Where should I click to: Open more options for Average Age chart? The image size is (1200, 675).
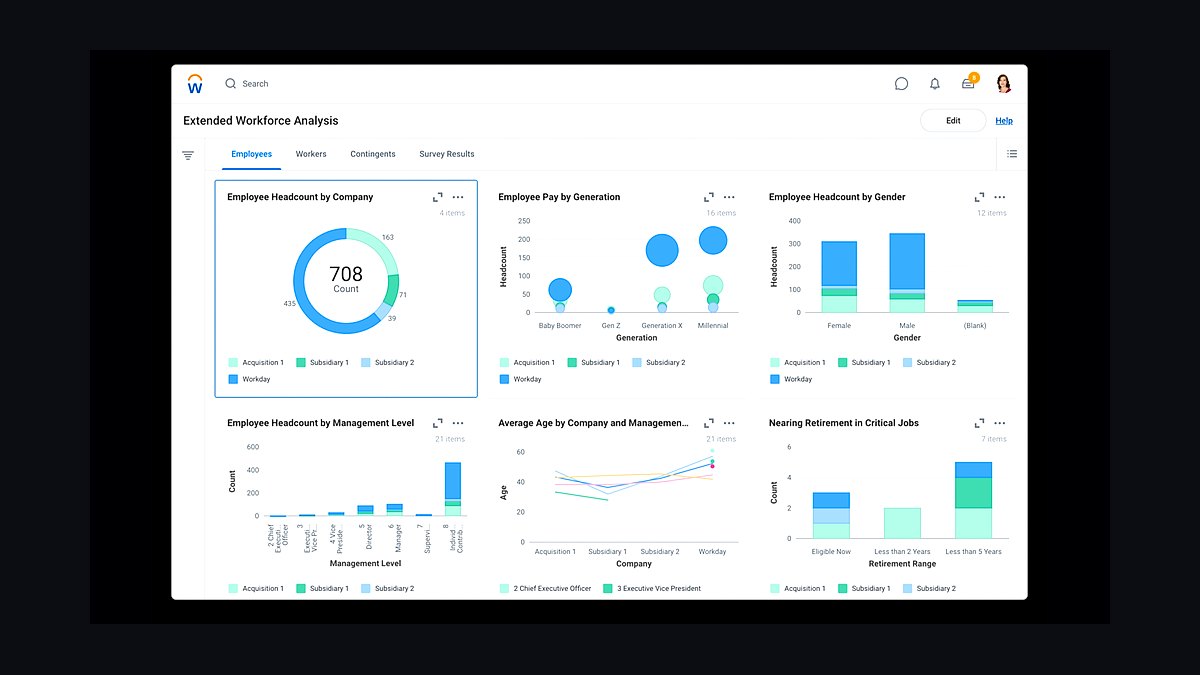coord(729,423)
